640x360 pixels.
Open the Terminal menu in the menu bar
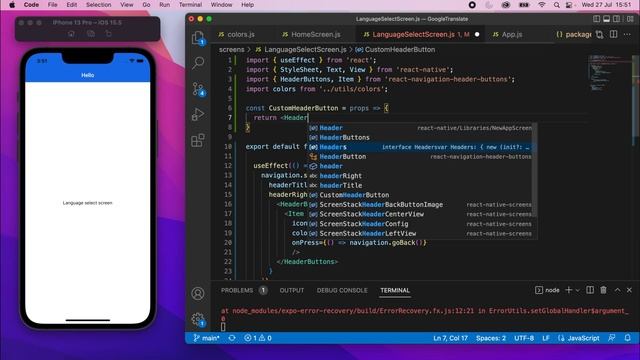click(190, 5)
